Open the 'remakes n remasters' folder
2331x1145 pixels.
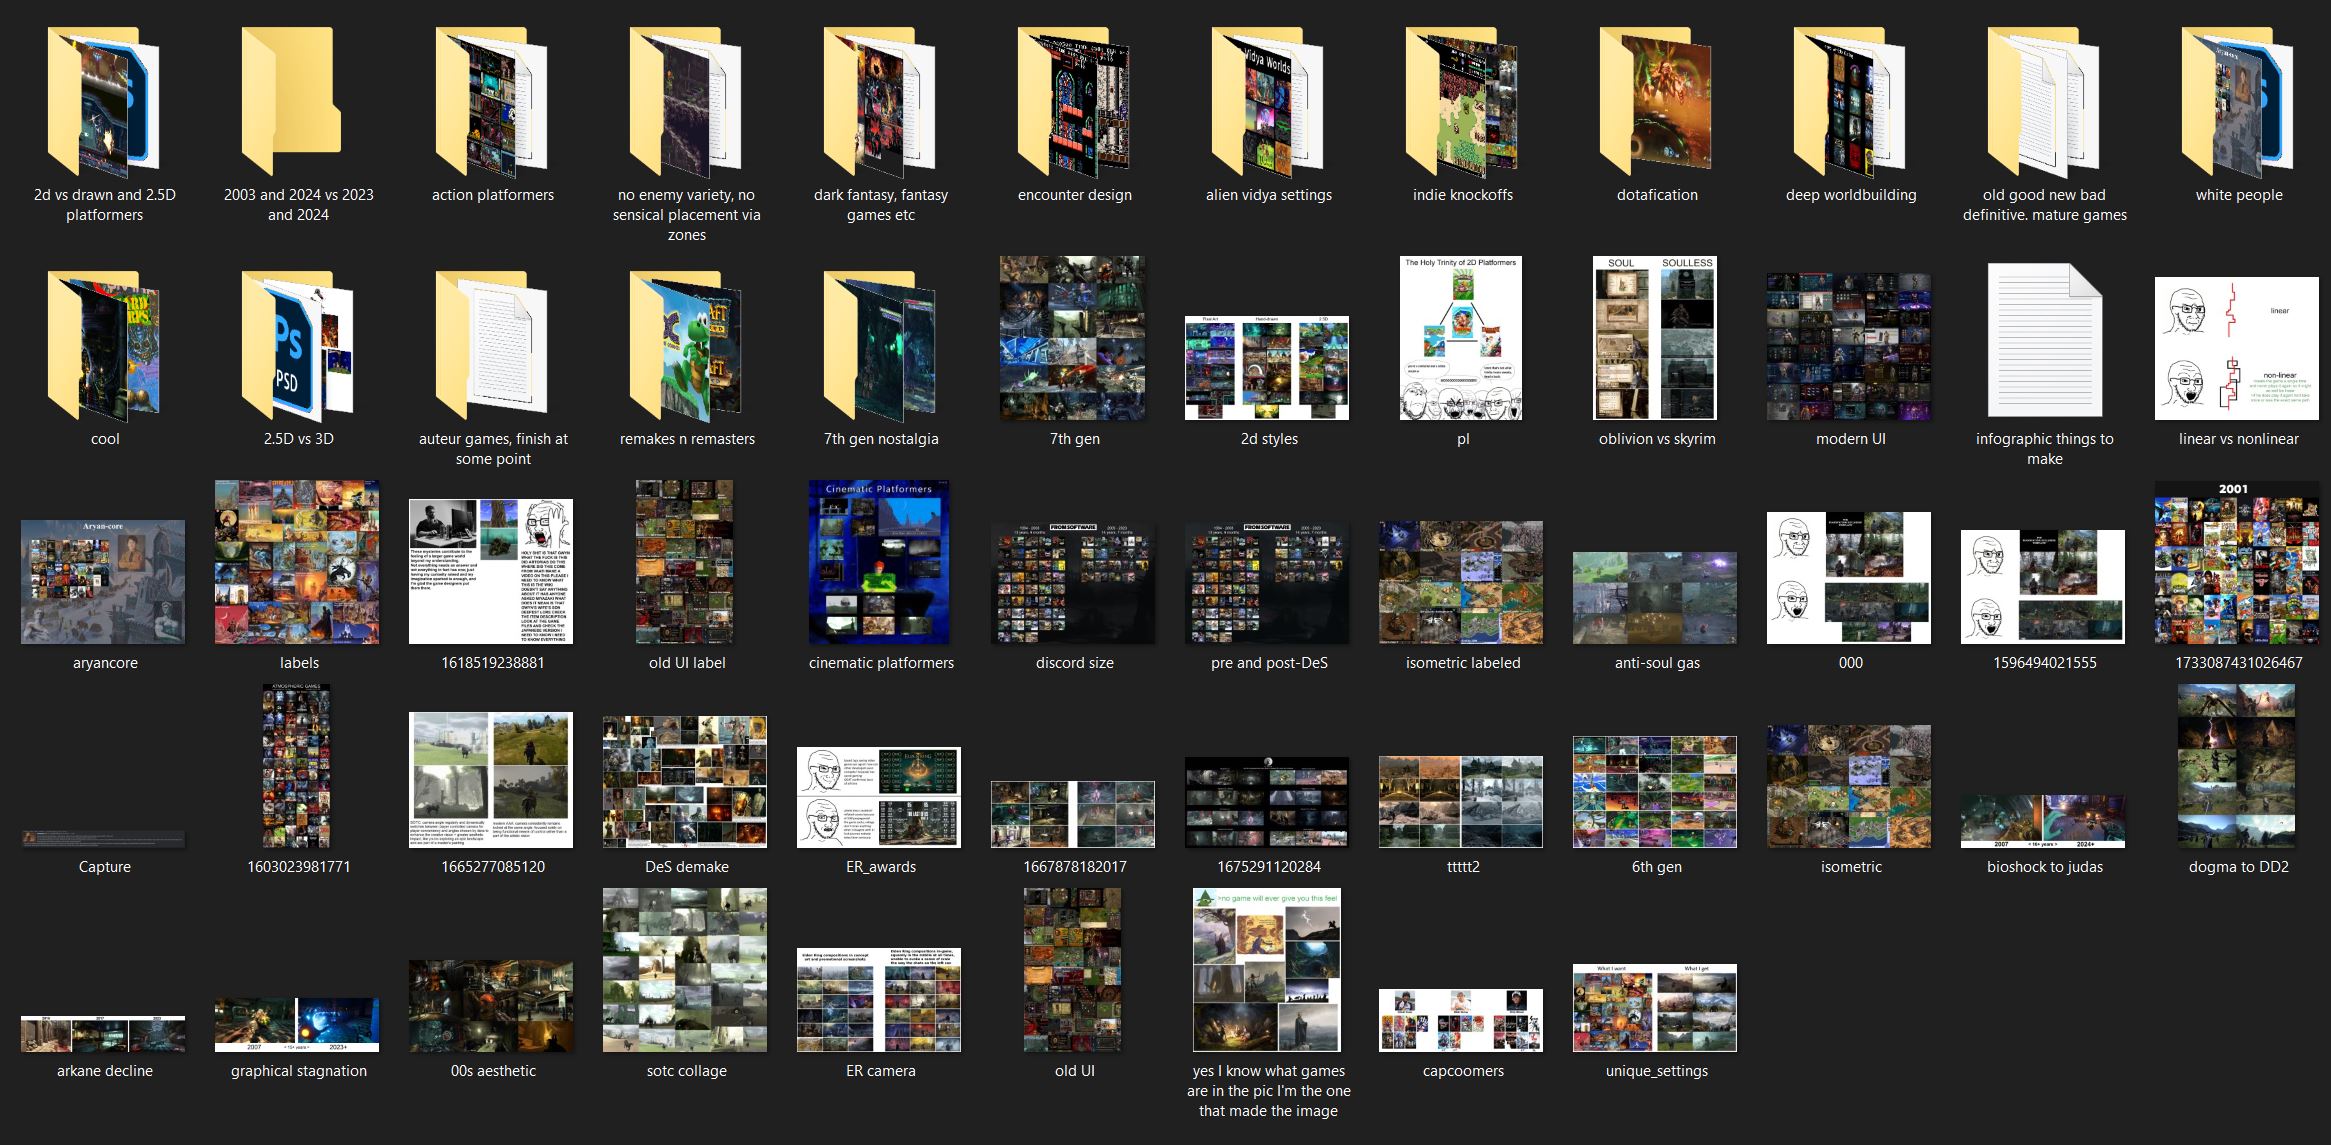click(686, 346)
